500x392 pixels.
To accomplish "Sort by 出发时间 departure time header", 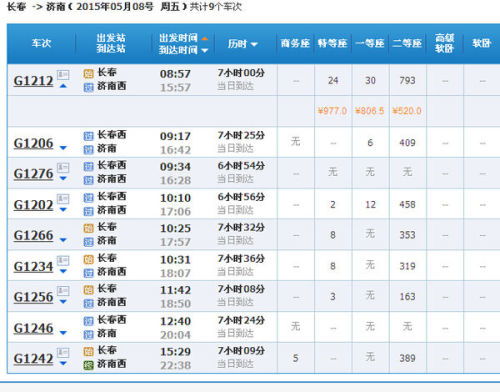I will tap(183, 38).
